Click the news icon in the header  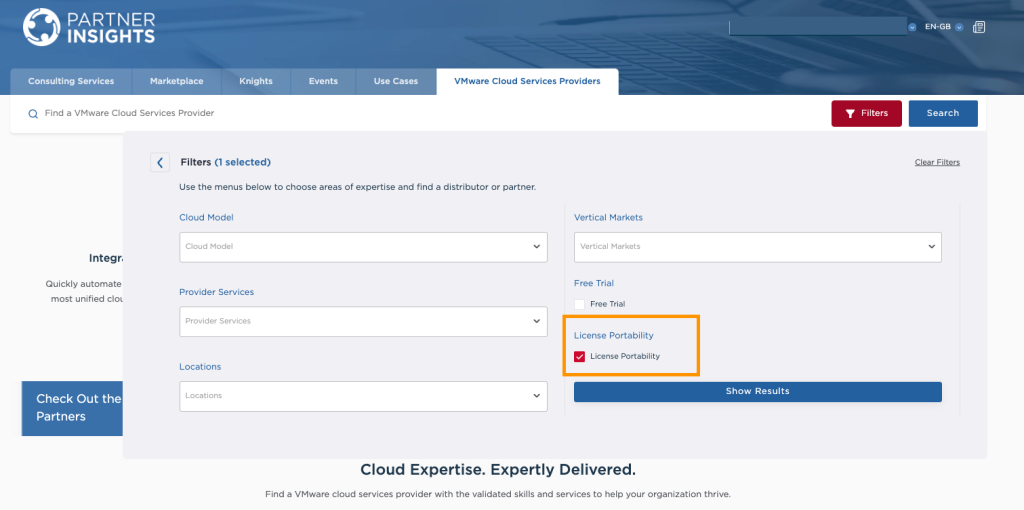(979, 27)
